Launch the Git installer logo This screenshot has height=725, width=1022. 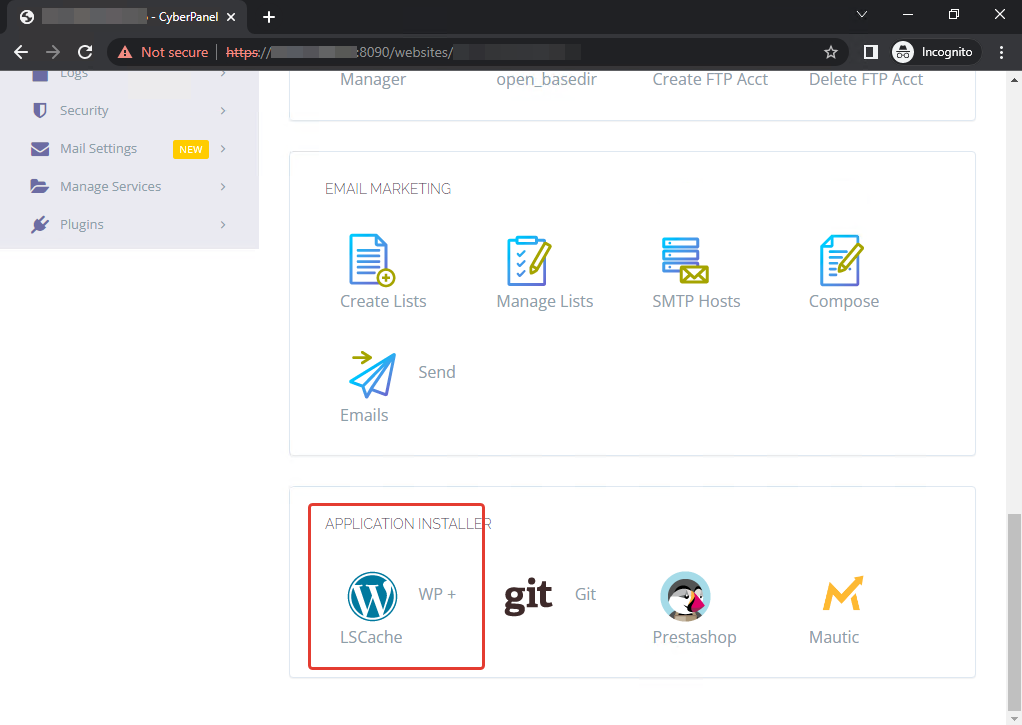pyautogui.click(x=529, y=596)
